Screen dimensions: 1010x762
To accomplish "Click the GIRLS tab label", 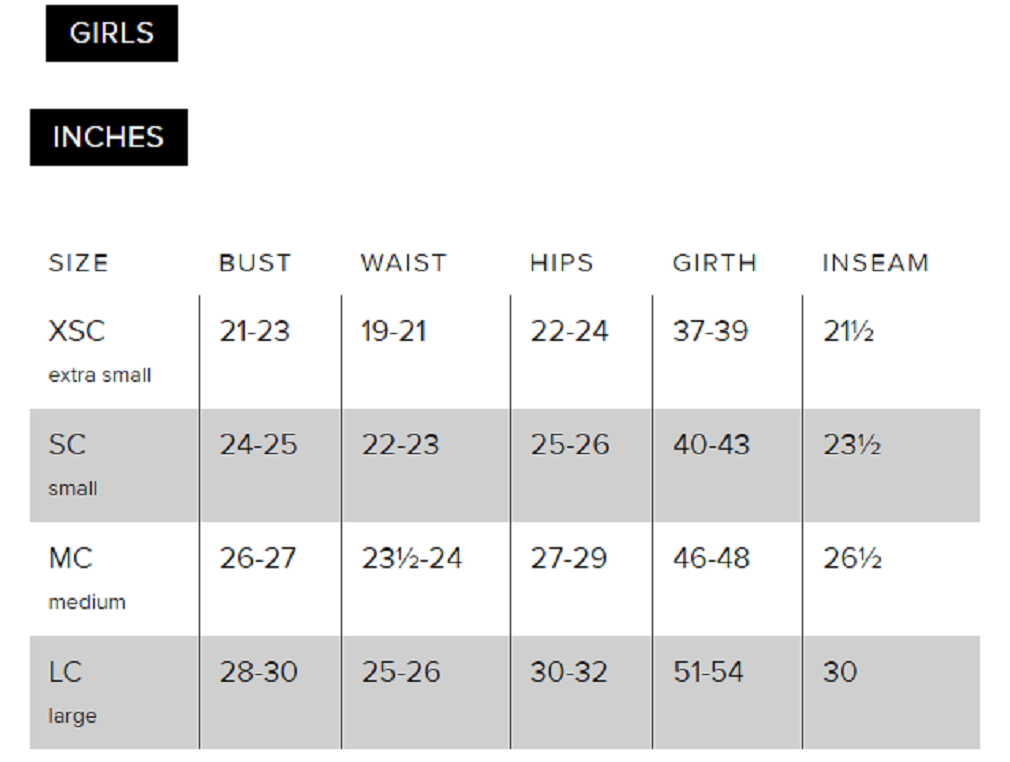I will click(111, 33).
